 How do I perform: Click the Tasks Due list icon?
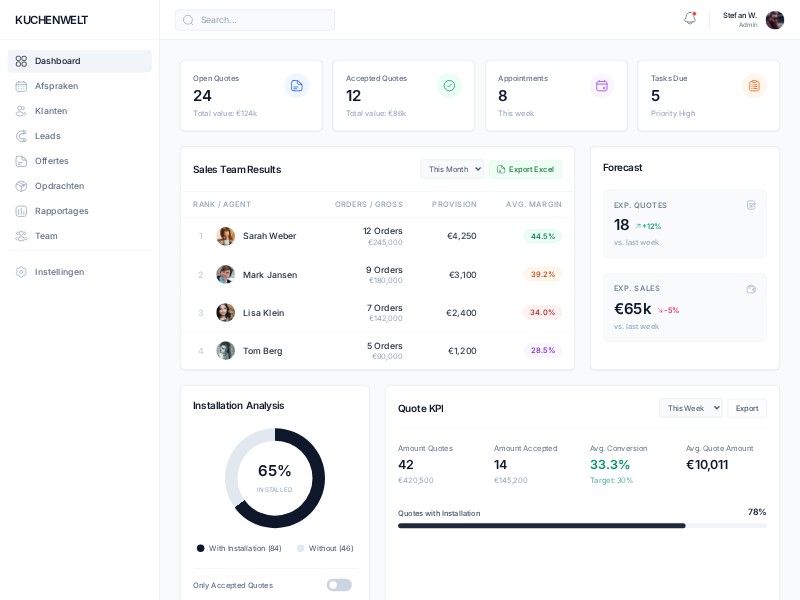[754, 86]
